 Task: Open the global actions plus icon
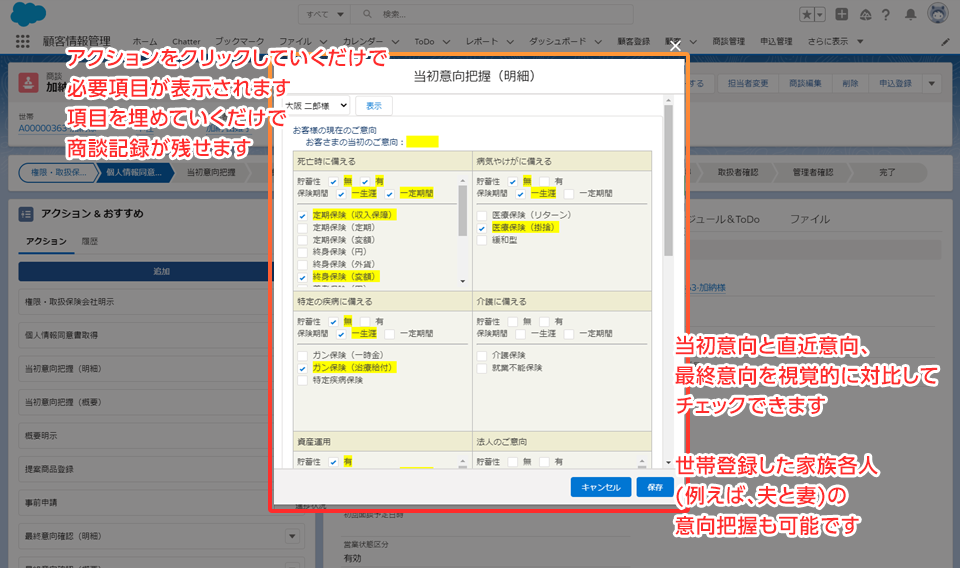(843, 14)
